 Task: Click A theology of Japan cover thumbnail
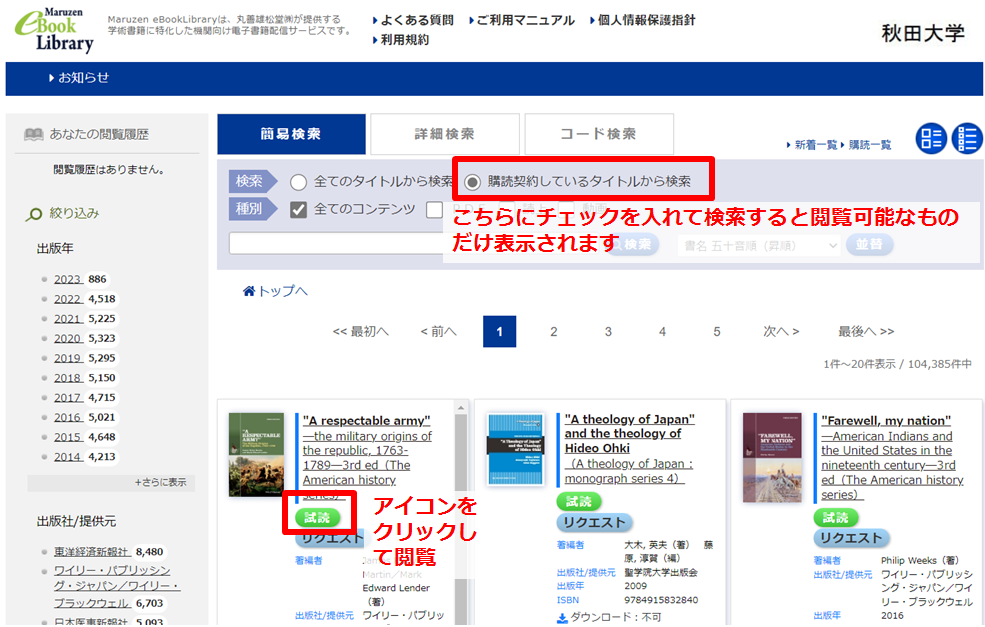(x=516, y=450)
